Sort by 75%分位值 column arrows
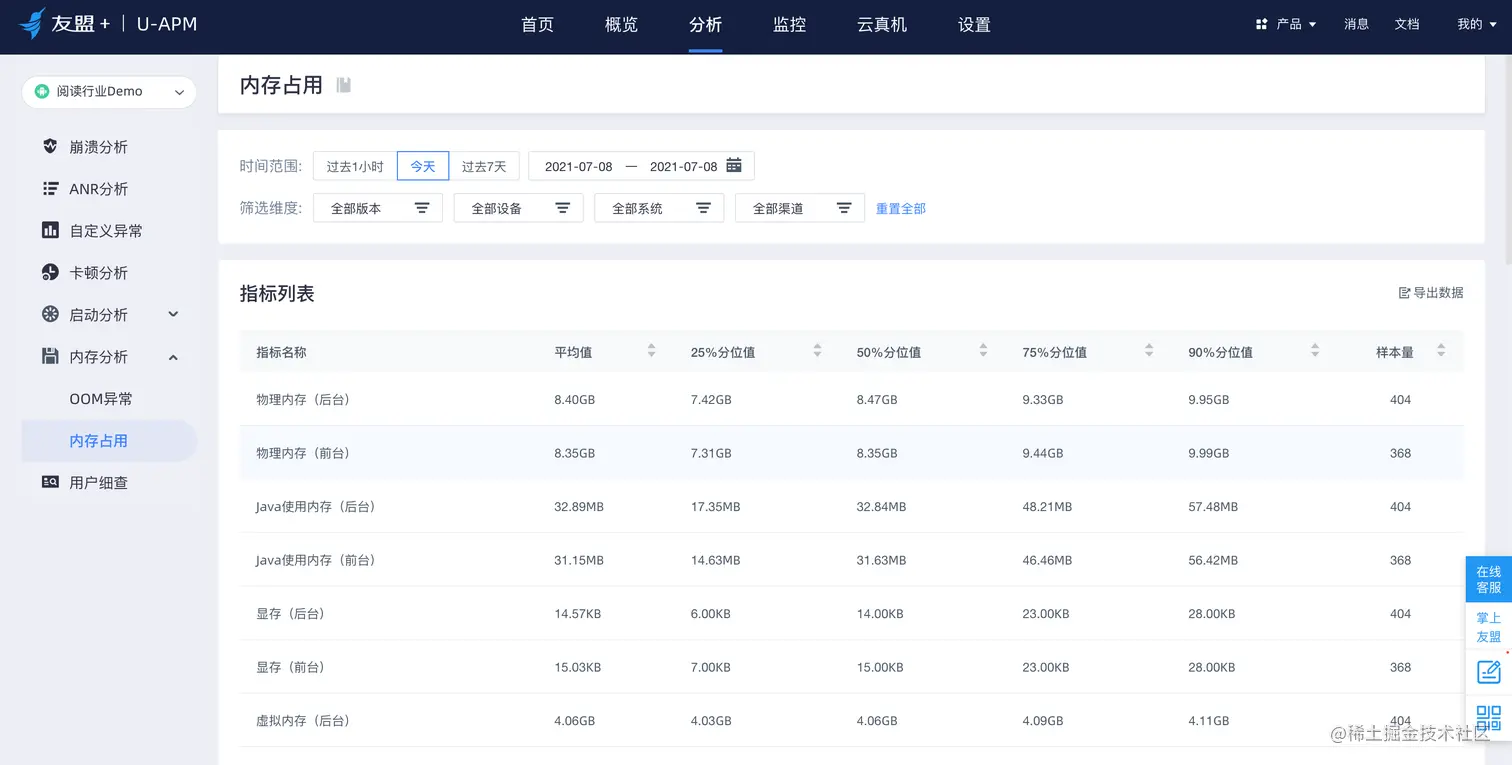Image resolution: width=1512 pixels, height=765 pixels. (1150, 351)
